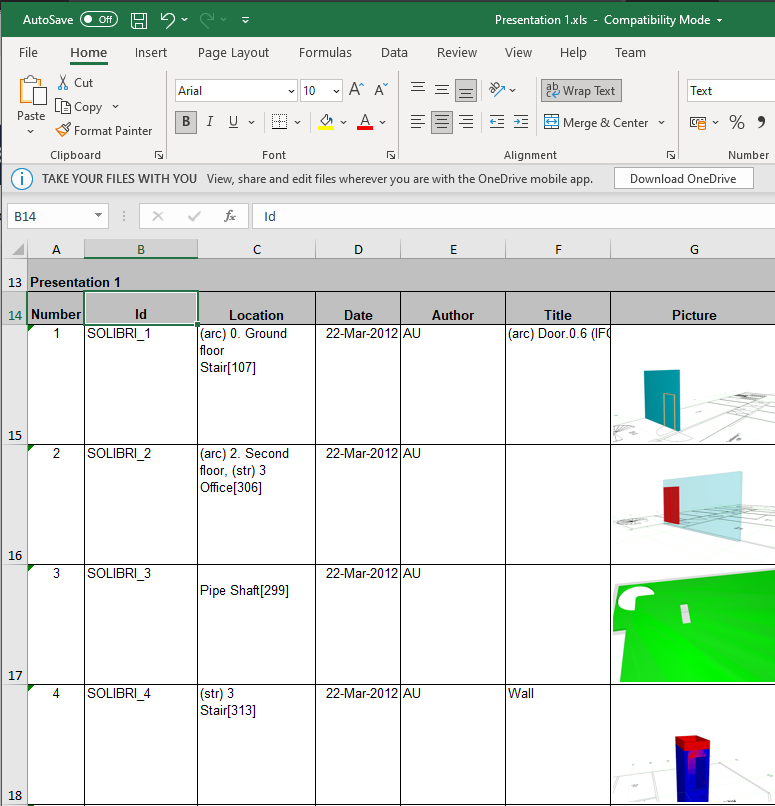Toggle Bold formatting
775x806 pixels.
tap(186, 122)
